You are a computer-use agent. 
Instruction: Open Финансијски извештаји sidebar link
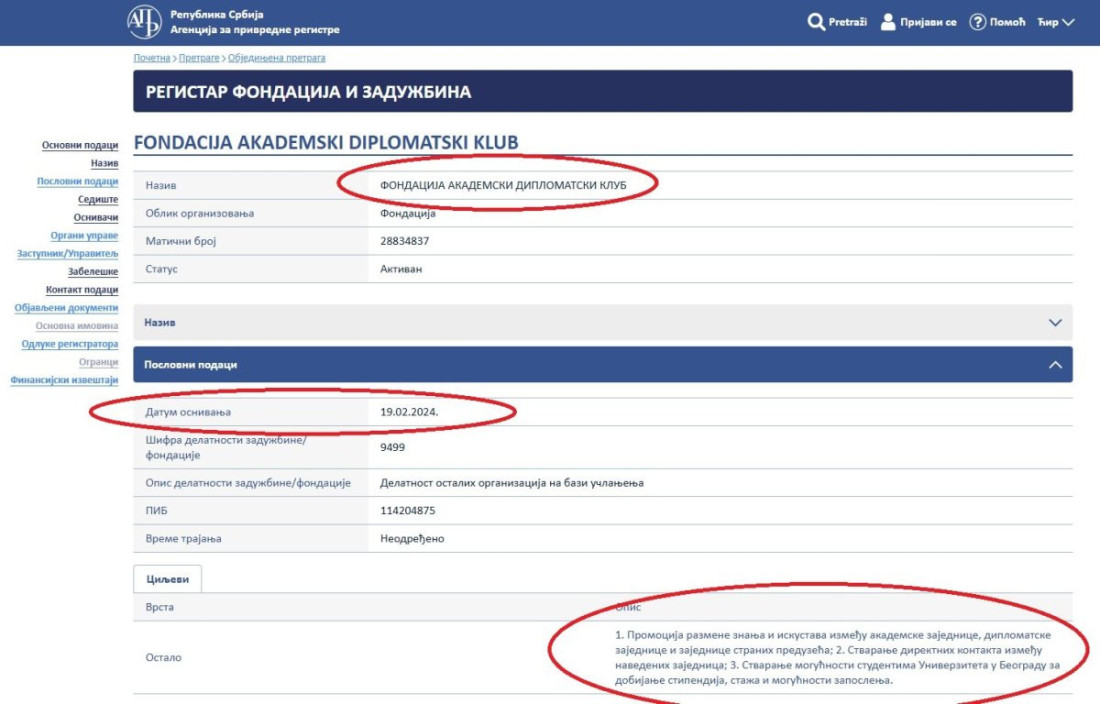(x=64, y=380)
